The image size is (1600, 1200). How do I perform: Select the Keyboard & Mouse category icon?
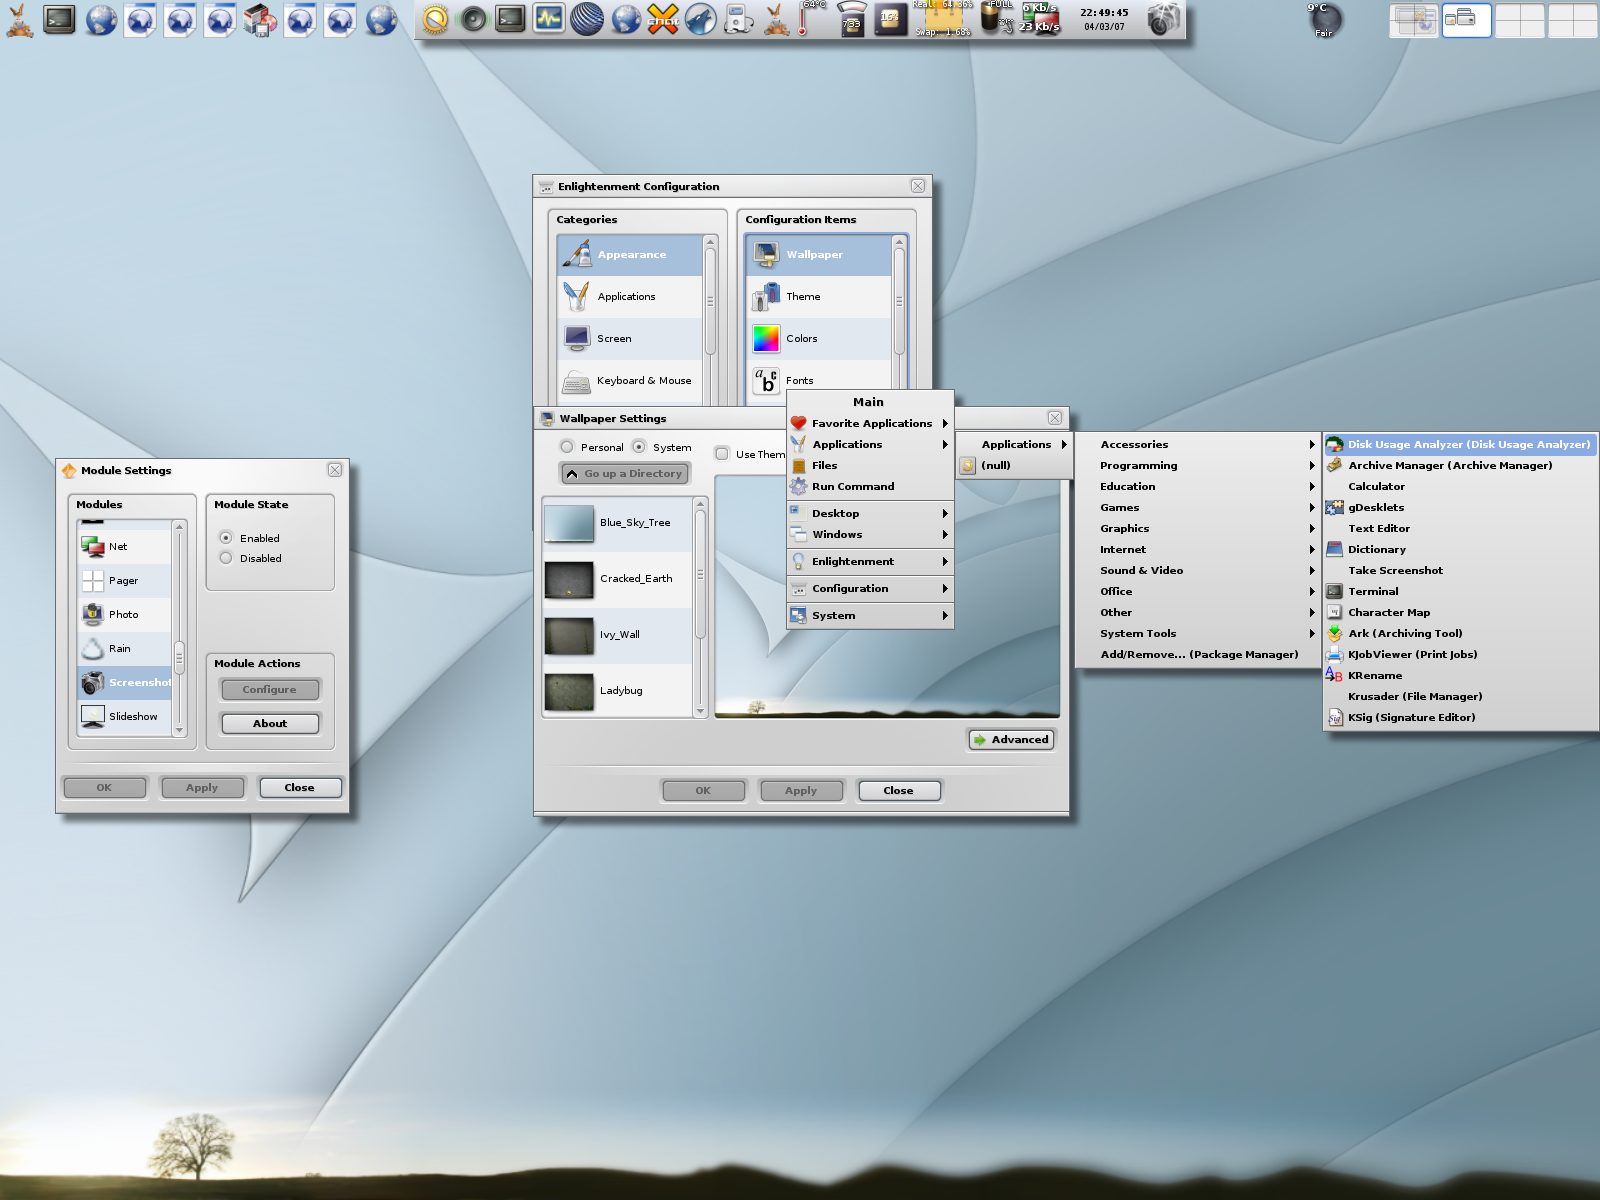577,381
